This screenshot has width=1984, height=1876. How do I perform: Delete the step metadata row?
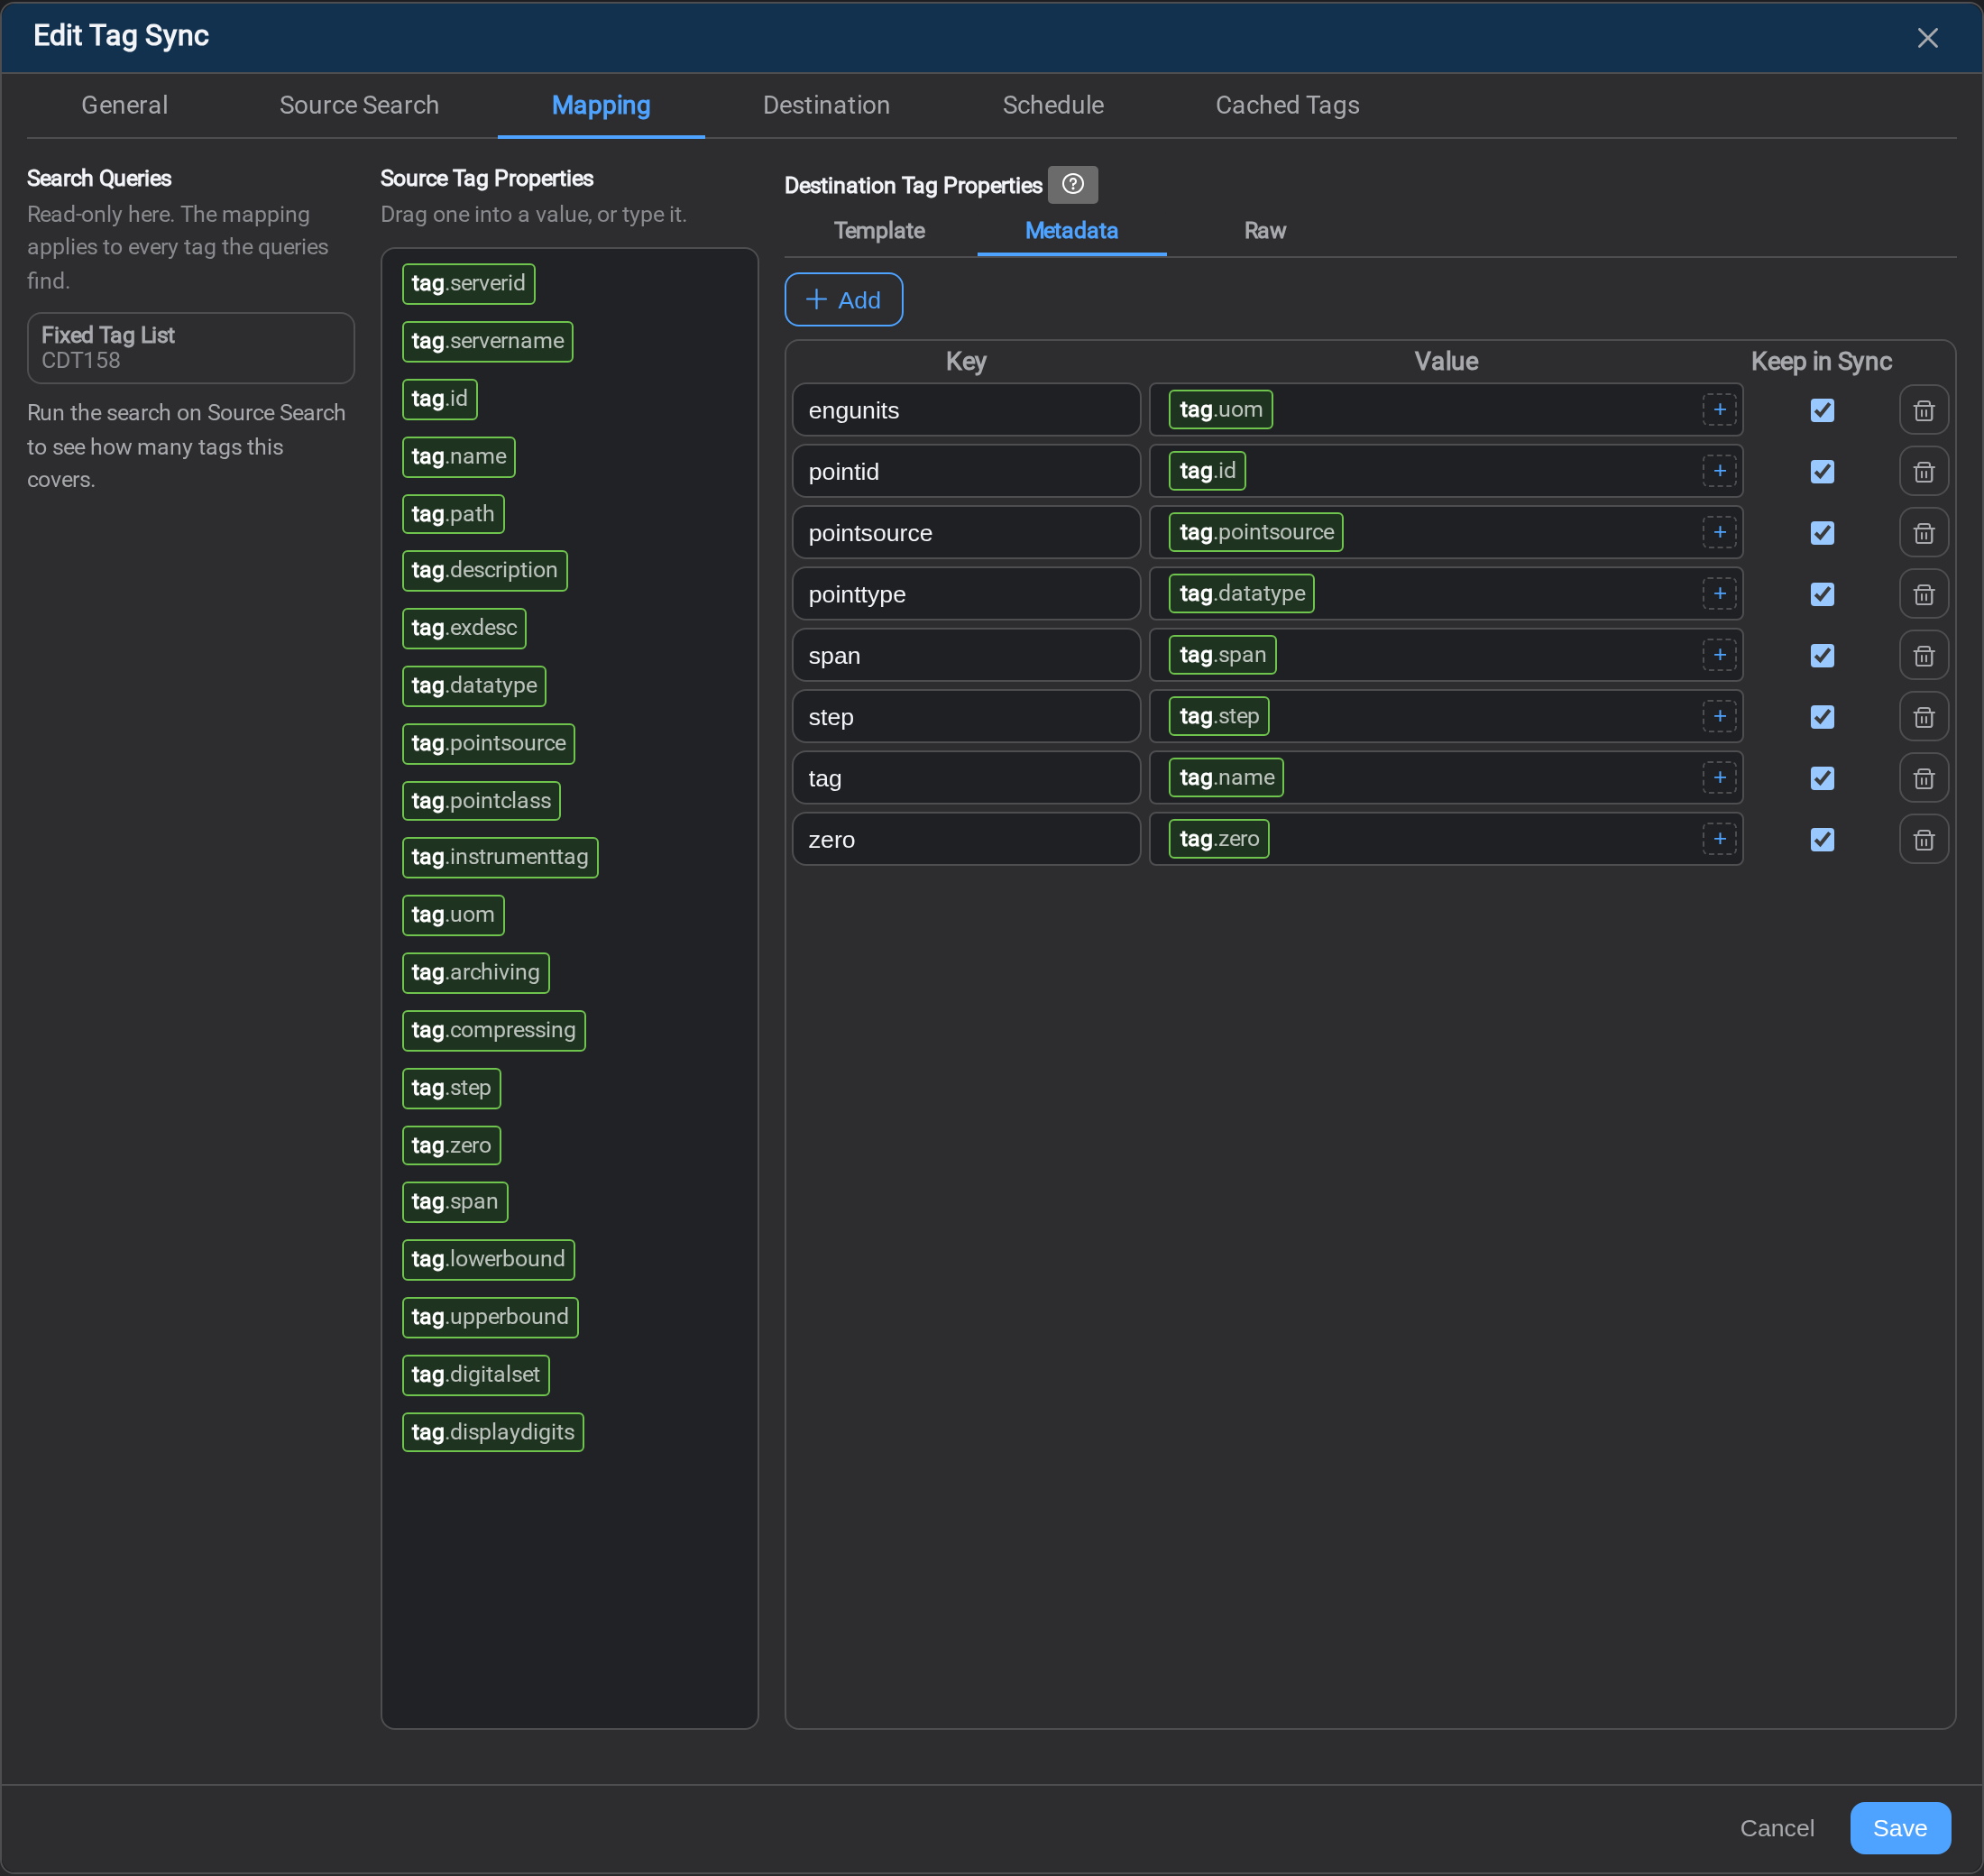click(1923, 717)
